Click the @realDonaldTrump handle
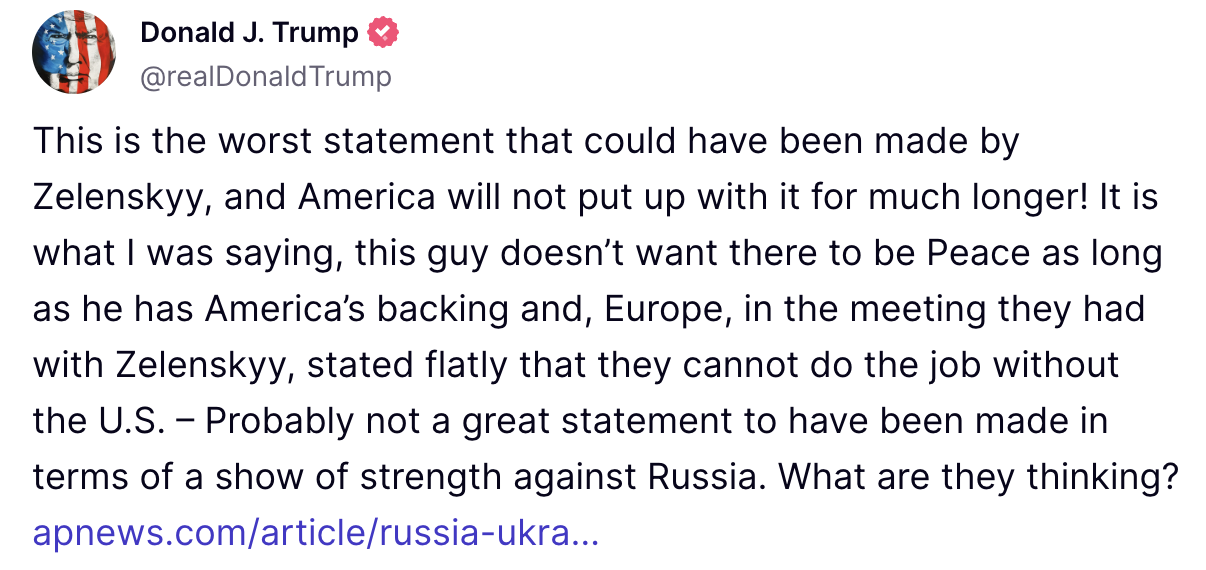1206x570 pixels. [265, 76]
